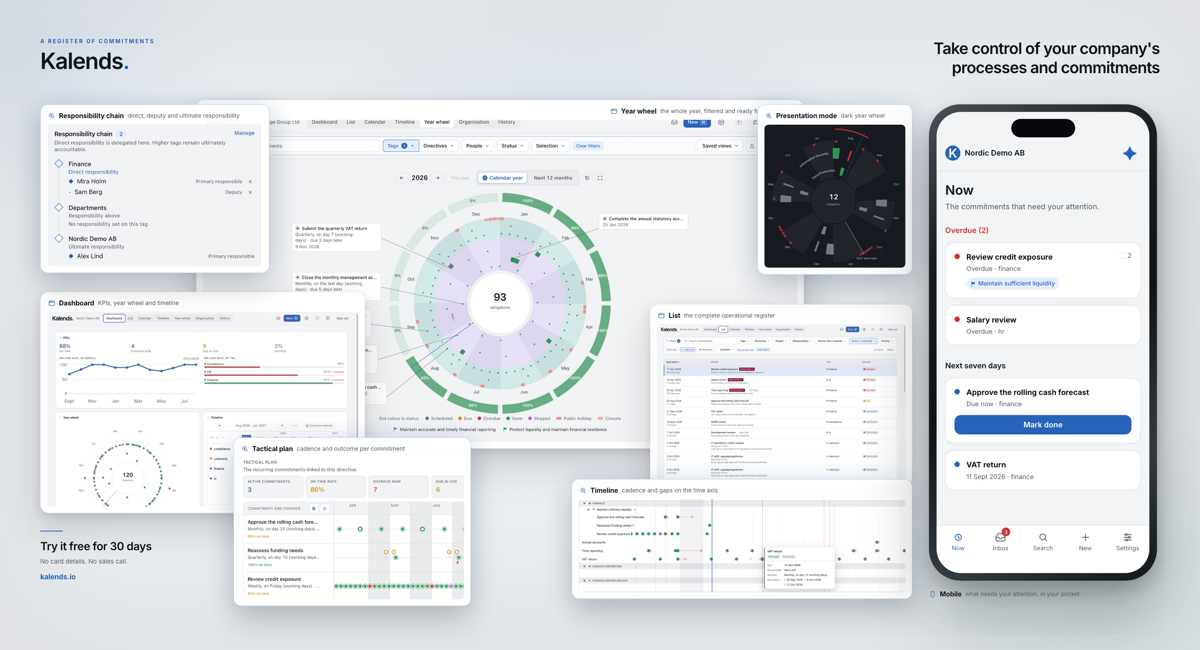Open the People filter dropdown
1200x650 pixels.
[x=478, y=146]
